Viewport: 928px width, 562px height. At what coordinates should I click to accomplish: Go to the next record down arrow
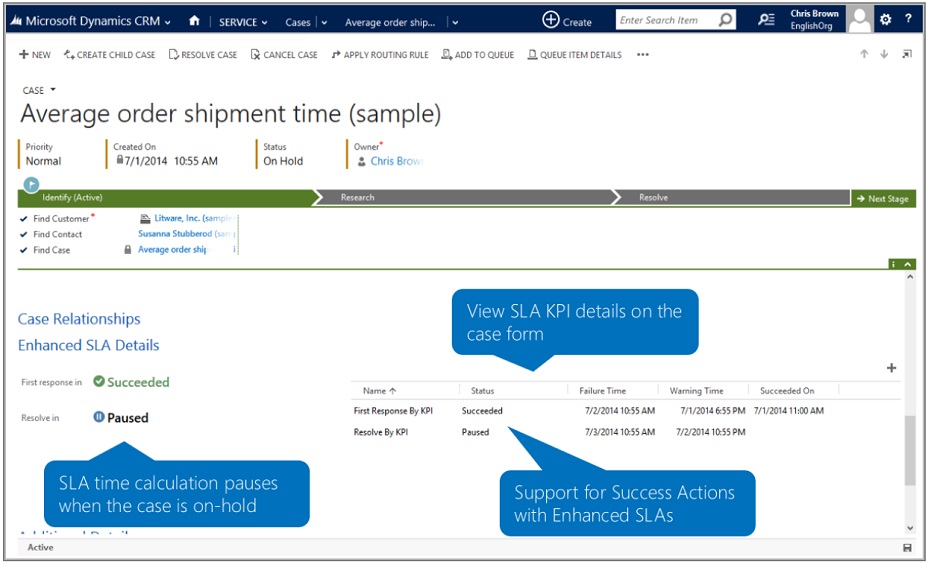[884, 54]
